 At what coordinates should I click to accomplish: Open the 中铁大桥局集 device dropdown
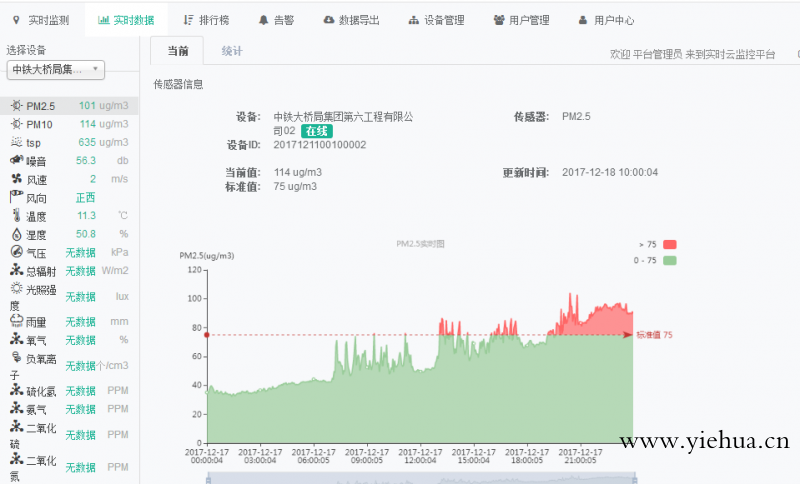pos(56,69)
